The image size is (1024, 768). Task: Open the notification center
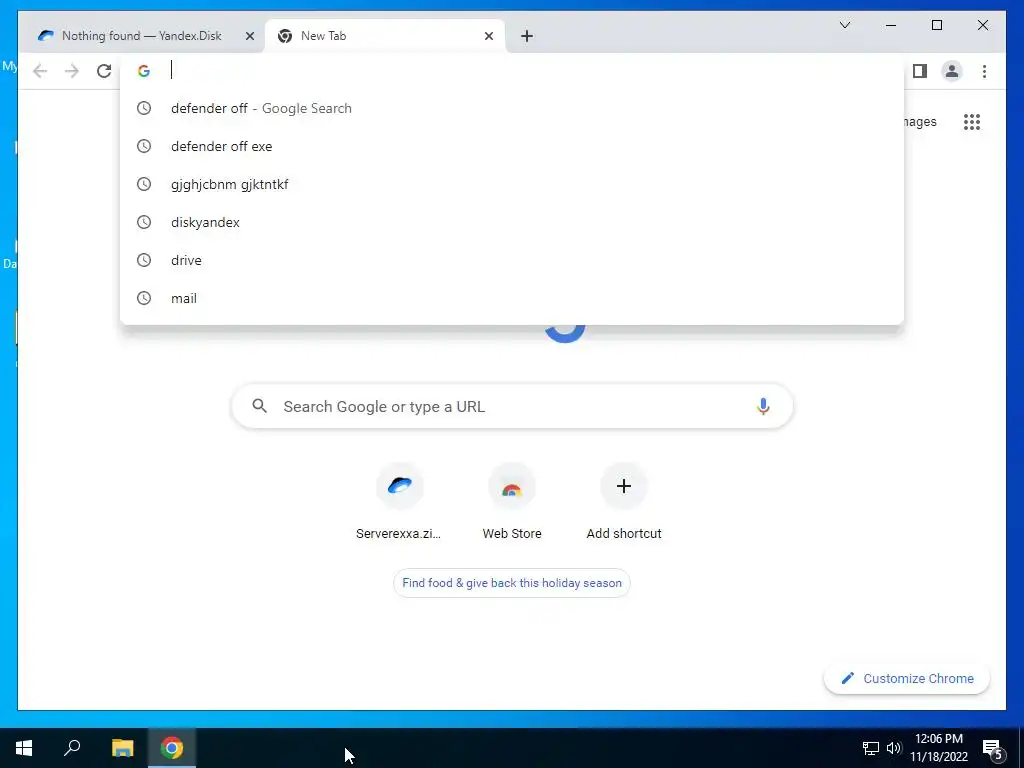pos(993,748)
